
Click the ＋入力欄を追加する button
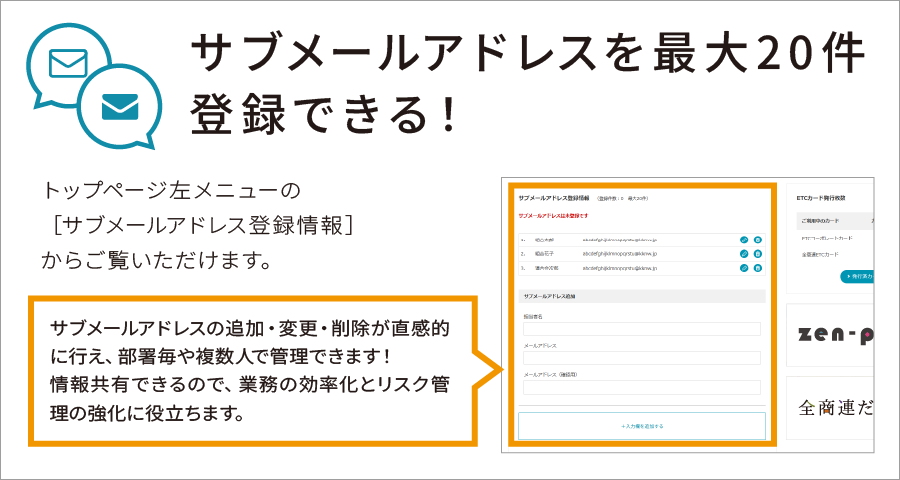(641, 426)
